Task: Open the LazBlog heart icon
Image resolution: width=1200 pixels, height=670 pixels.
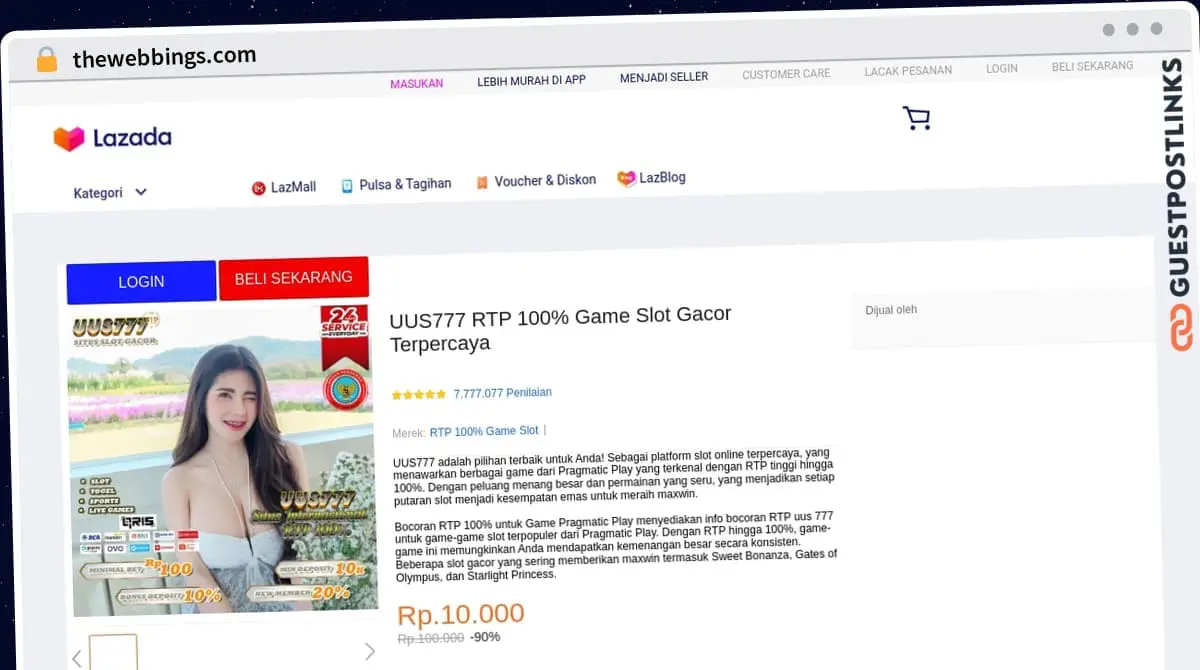Action: click(626, 178)
